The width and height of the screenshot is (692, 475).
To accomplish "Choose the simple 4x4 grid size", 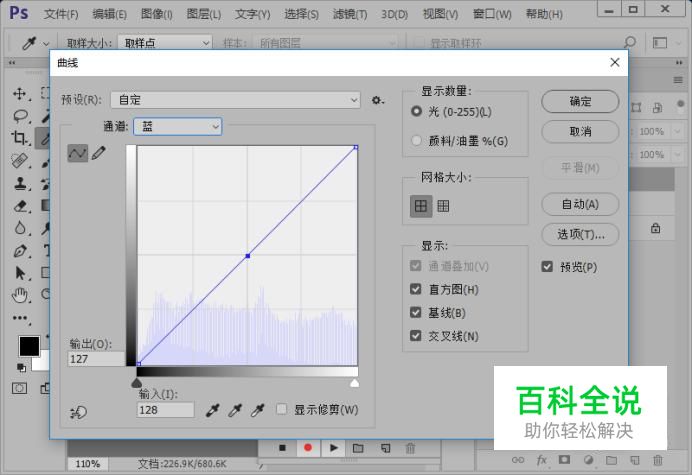I will (421, 206).
